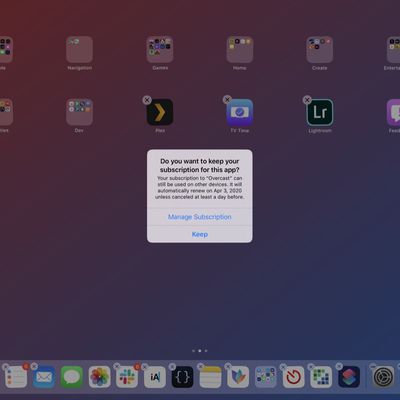The height and width of the screenshot is (400, 400).
Task: Remove Slack via its dock X badge
Action: click(x=117, y=367)
